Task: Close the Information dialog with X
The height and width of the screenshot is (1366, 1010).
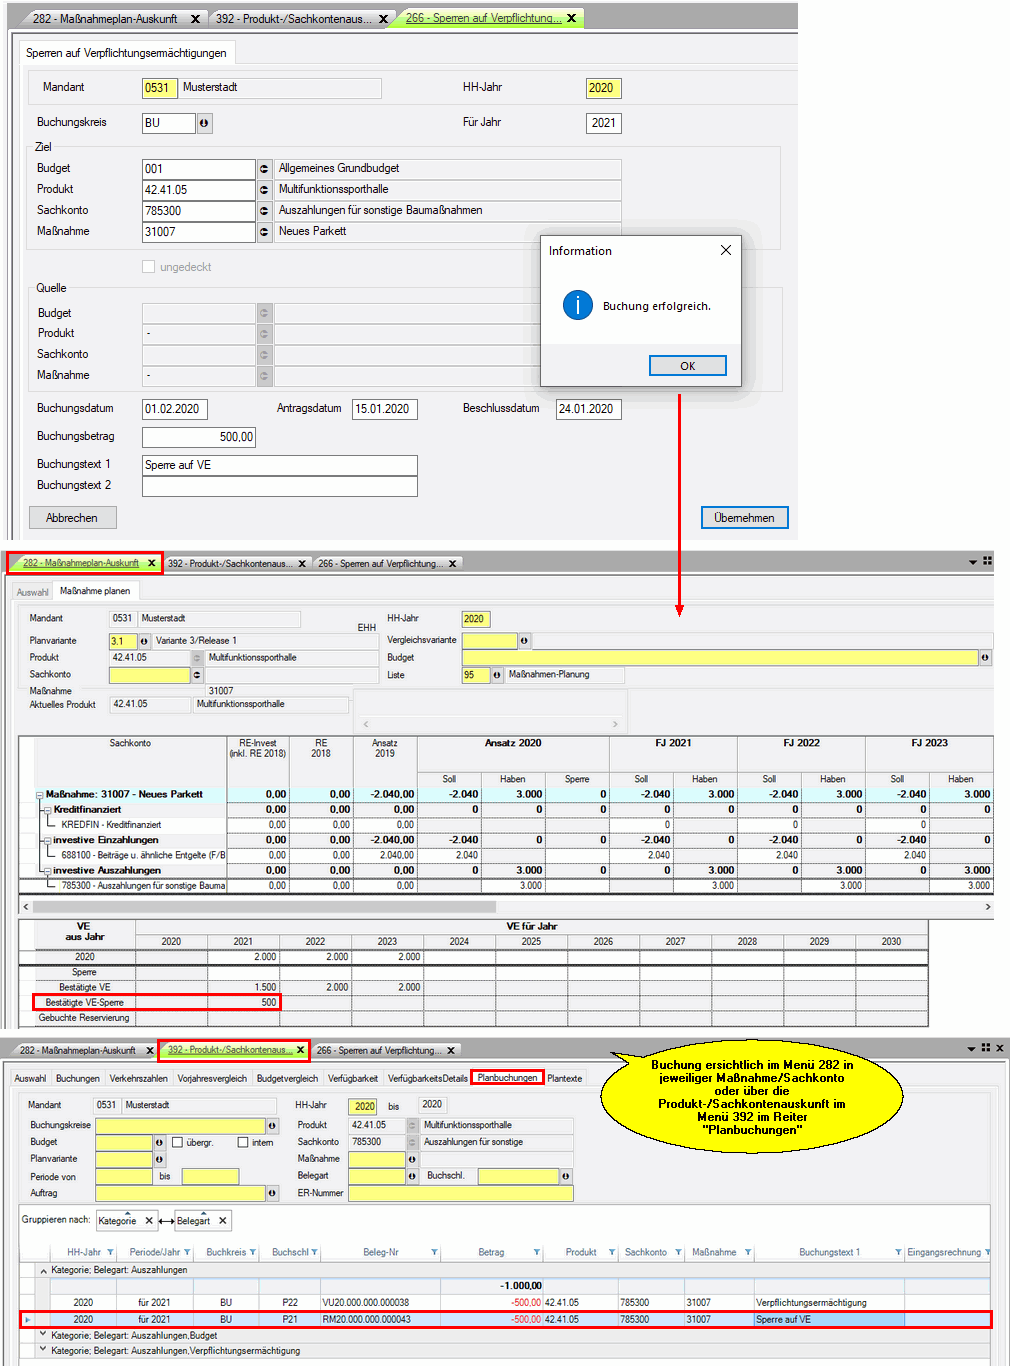Action: pyautogui.click(x=726, y=250)
